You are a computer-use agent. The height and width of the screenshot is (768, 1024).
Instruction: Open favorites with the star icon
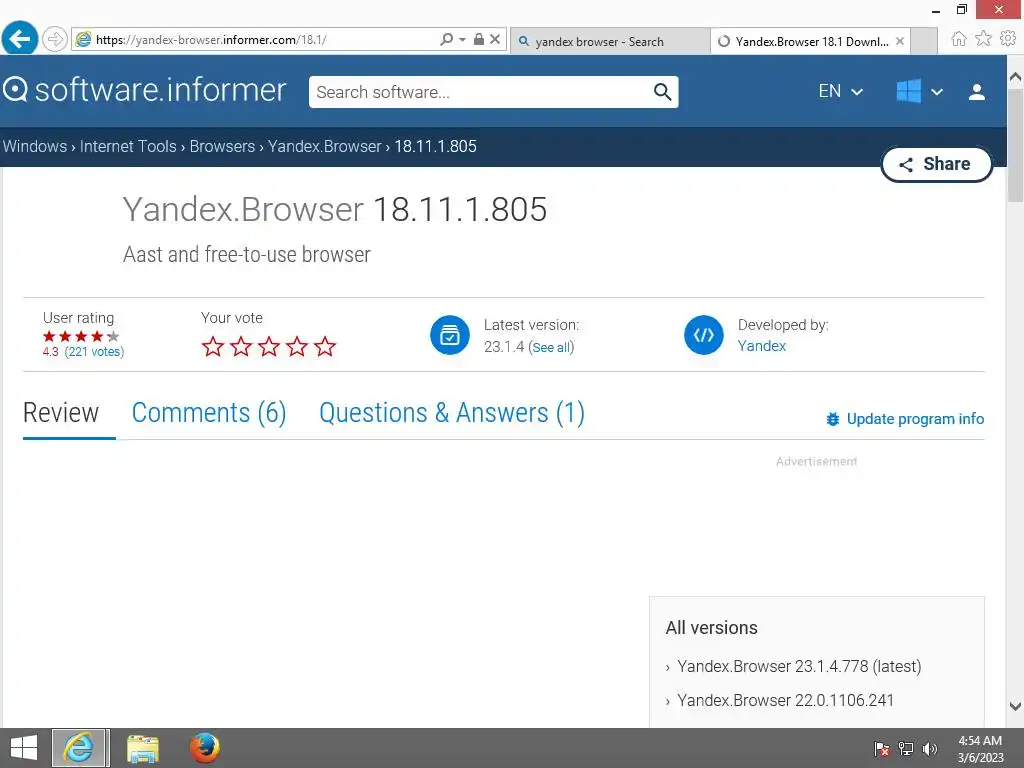983,39
